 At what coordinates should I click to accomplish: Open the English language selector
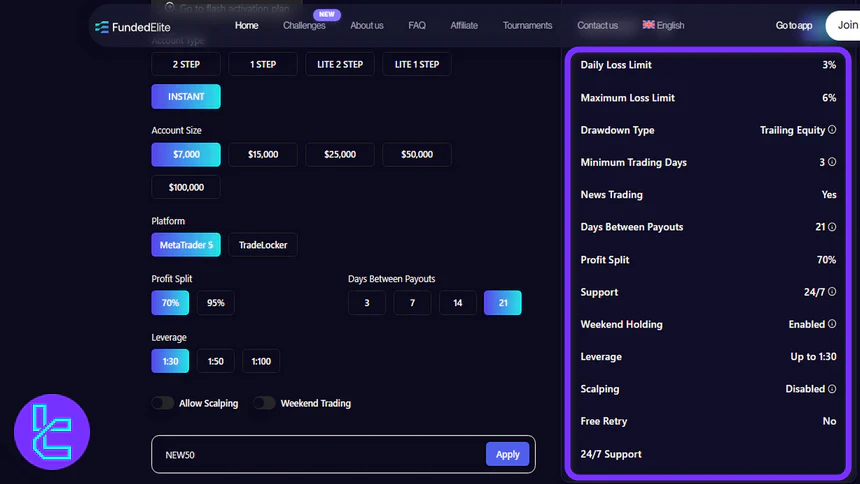tap(663, 25)
